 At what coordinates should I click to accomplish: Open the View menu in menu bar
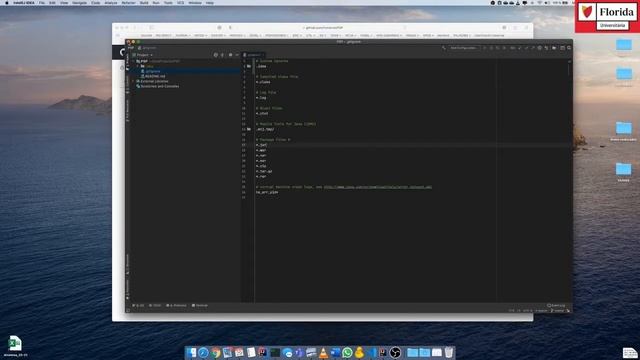click(64, 2)
